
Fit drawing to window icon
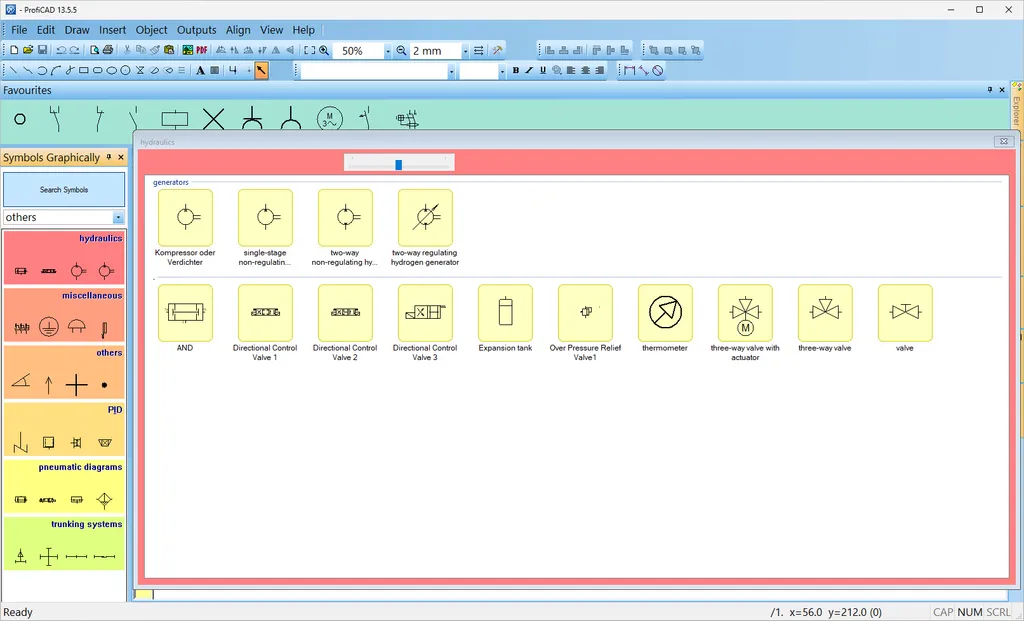[x=310, y=50]
